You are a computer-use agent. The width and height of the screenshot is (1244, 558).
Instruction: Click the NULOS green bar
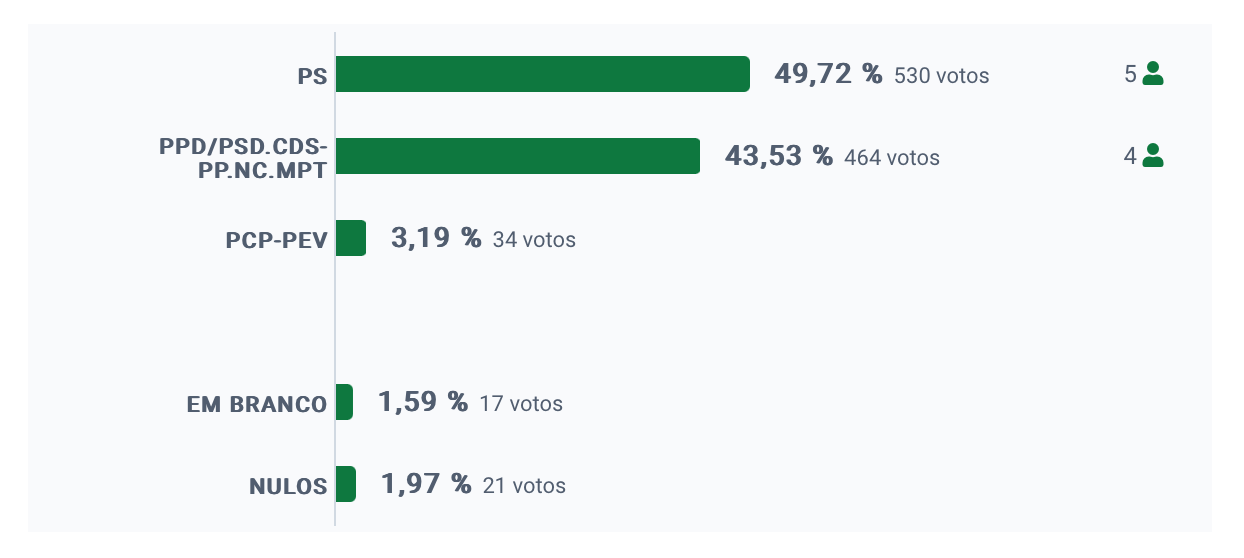[346, 484]
